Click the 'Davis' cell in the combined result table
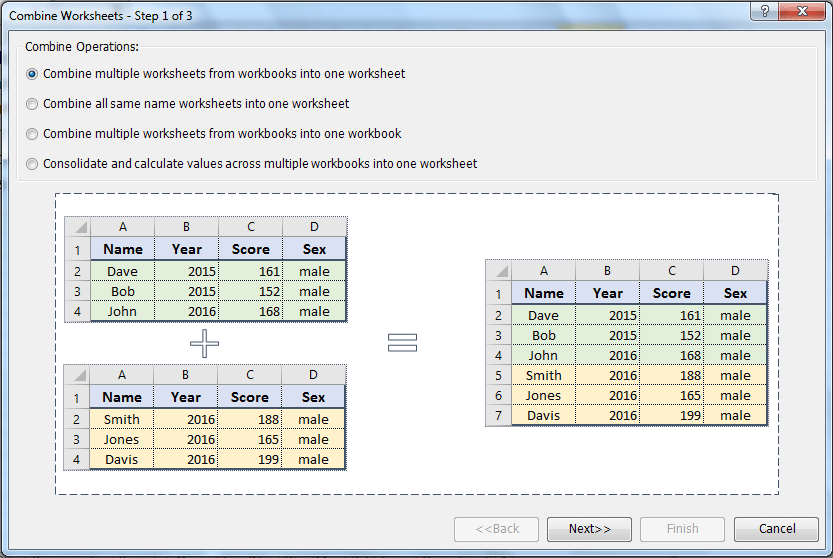 pyautogui.click(x=543, y=415)
